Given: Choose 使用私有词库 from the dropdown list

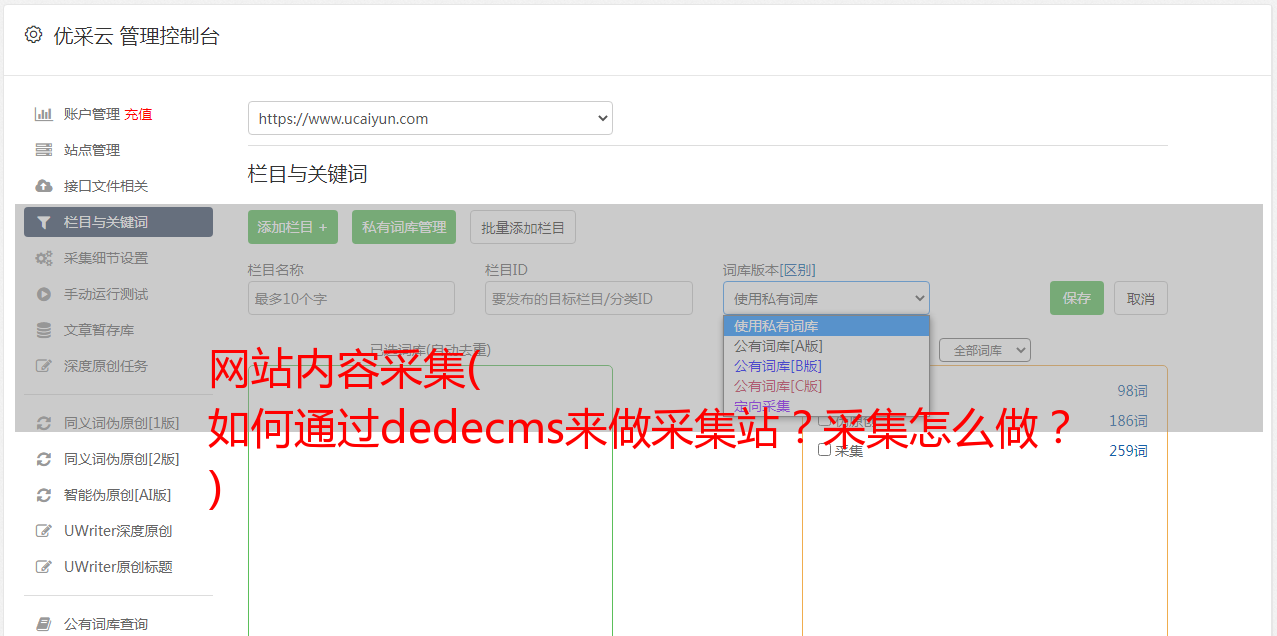Looking at the screenshot, I should (x=826, y=326).
